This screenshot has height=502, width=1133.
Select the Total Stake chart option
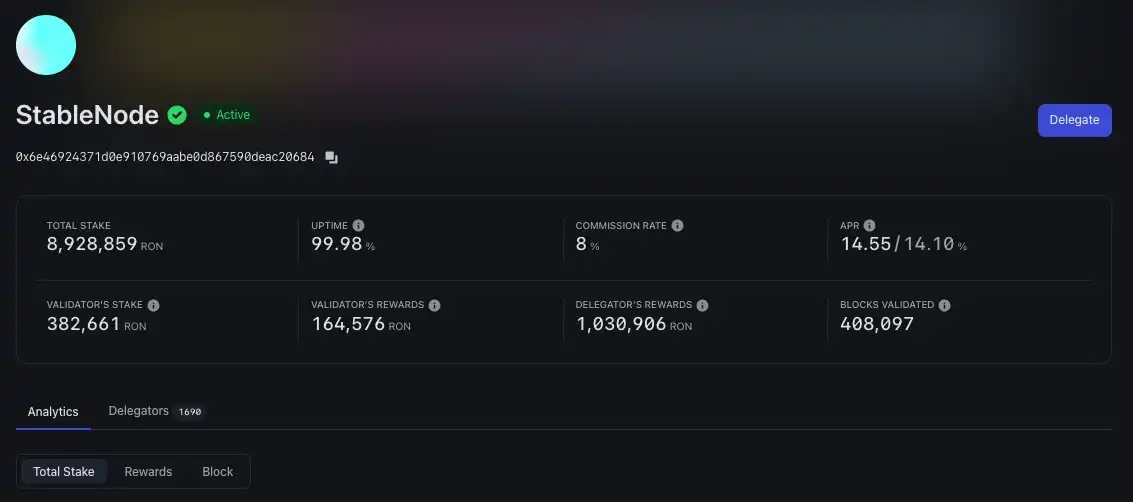tap(64, 472)
